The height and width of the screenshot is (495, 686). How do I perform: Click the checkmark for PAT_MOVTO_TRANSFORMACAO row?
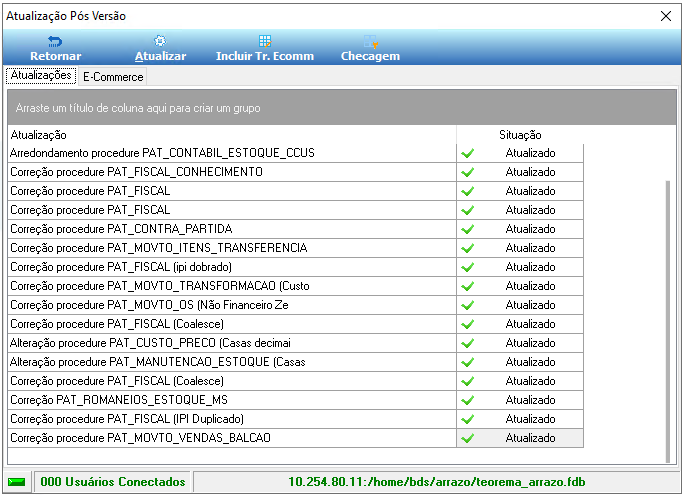pos(468,286)
